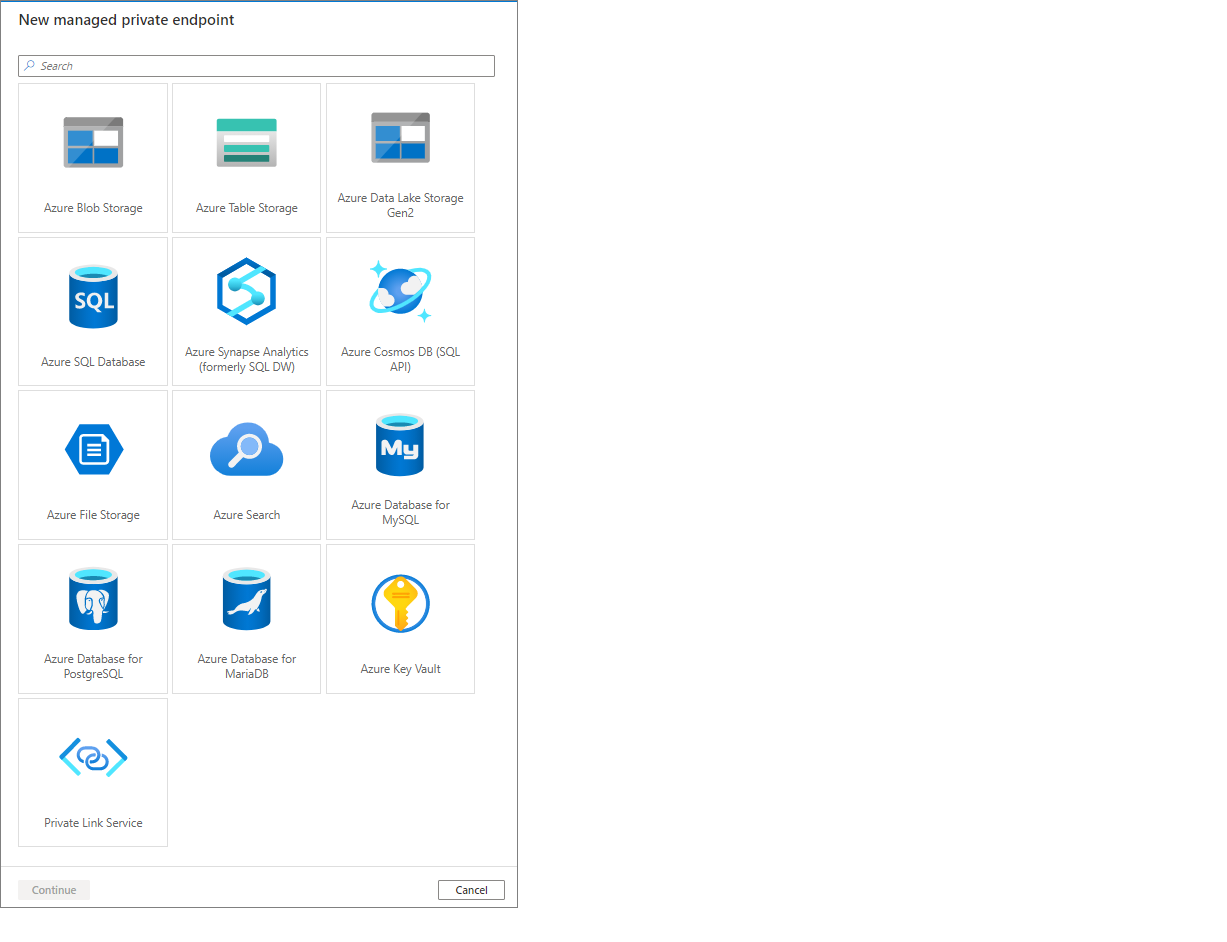The width and height of the screenshot is (1227, 942).
Task: Click 'Azure Data Lake Storage Gen2' label text
Action: point(400,205)
